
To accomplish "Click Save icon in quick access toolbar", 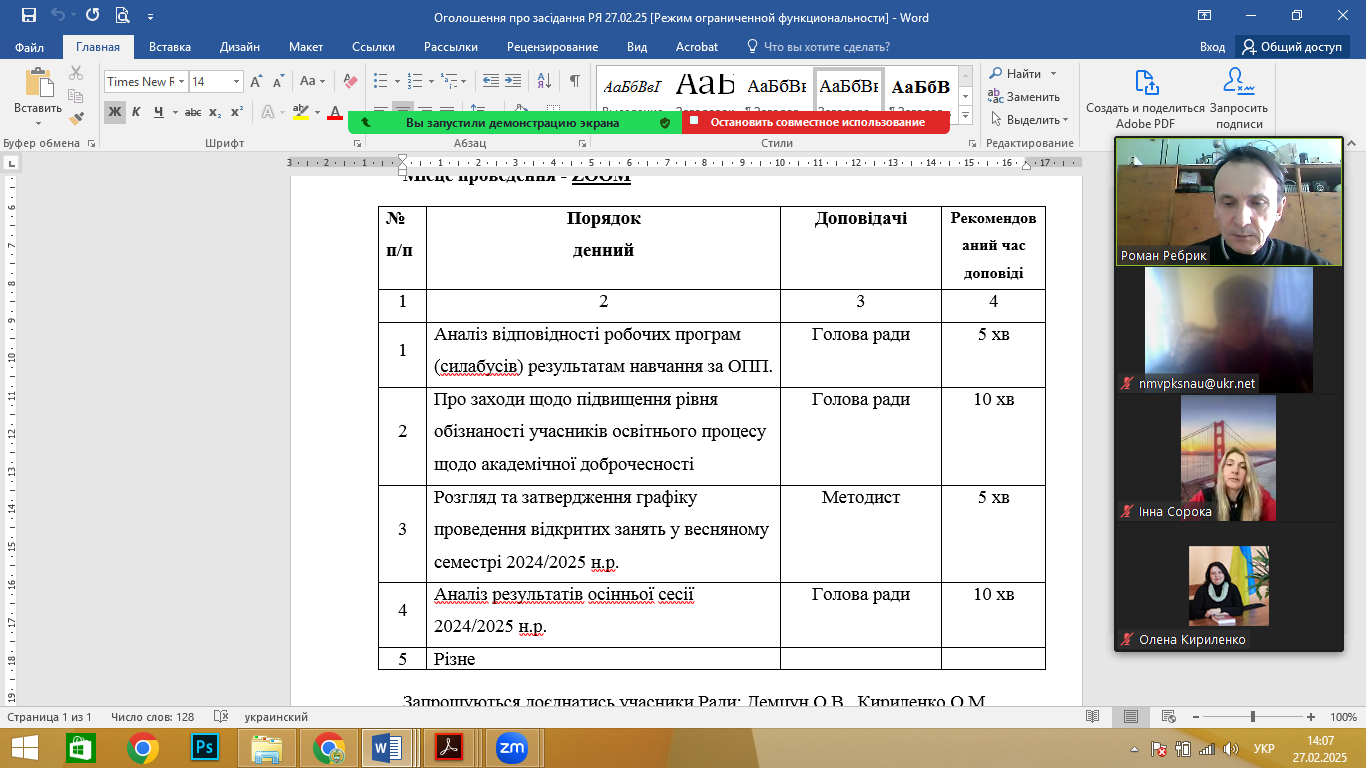I will 28,16.
